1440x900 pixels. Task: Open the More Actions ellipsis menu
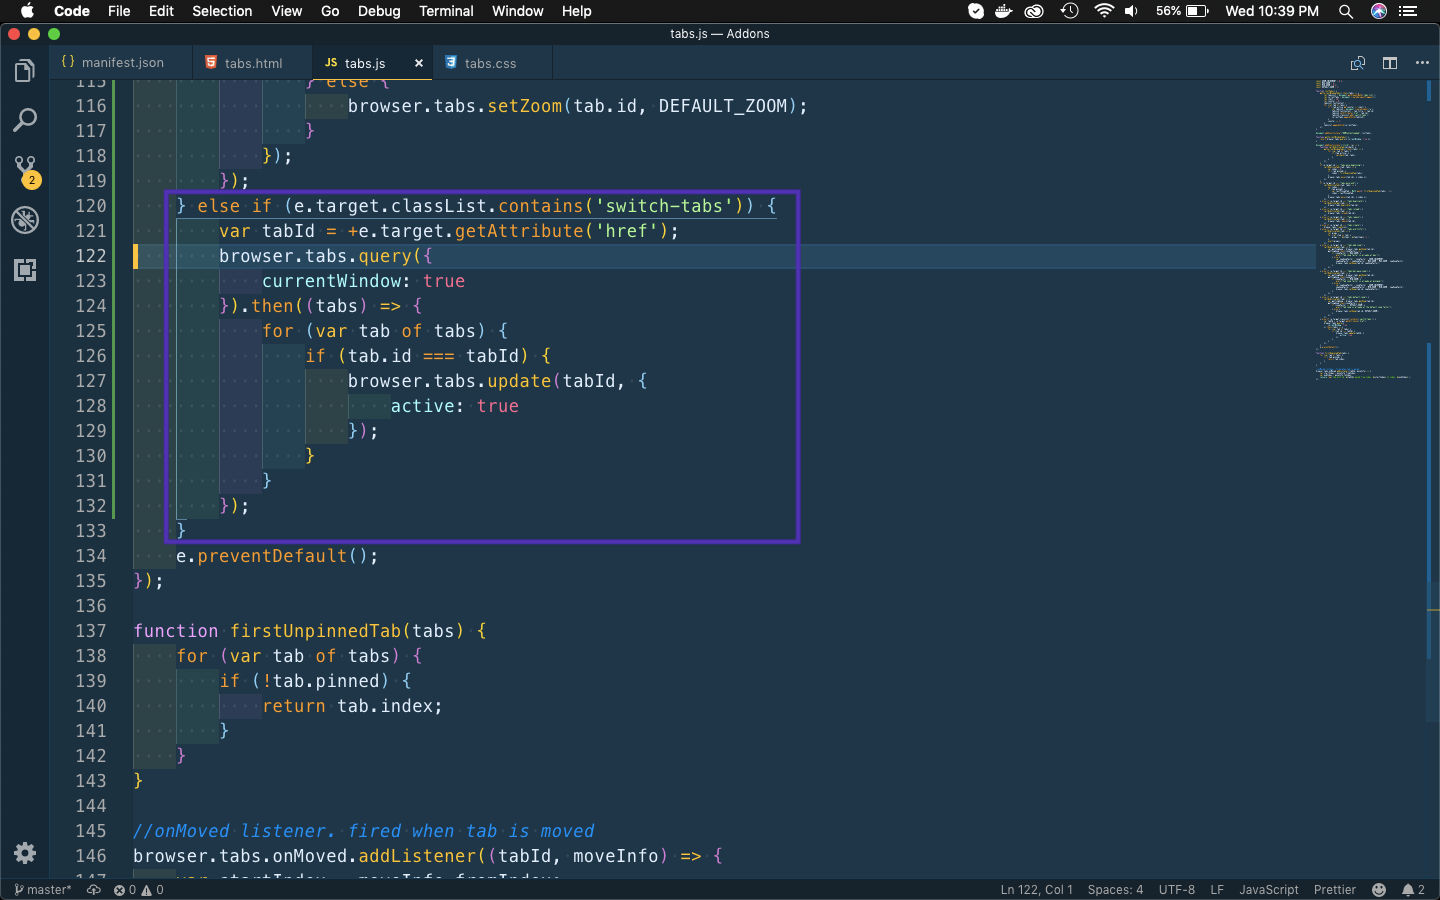pyautogui.click(x=1422, y=63)
